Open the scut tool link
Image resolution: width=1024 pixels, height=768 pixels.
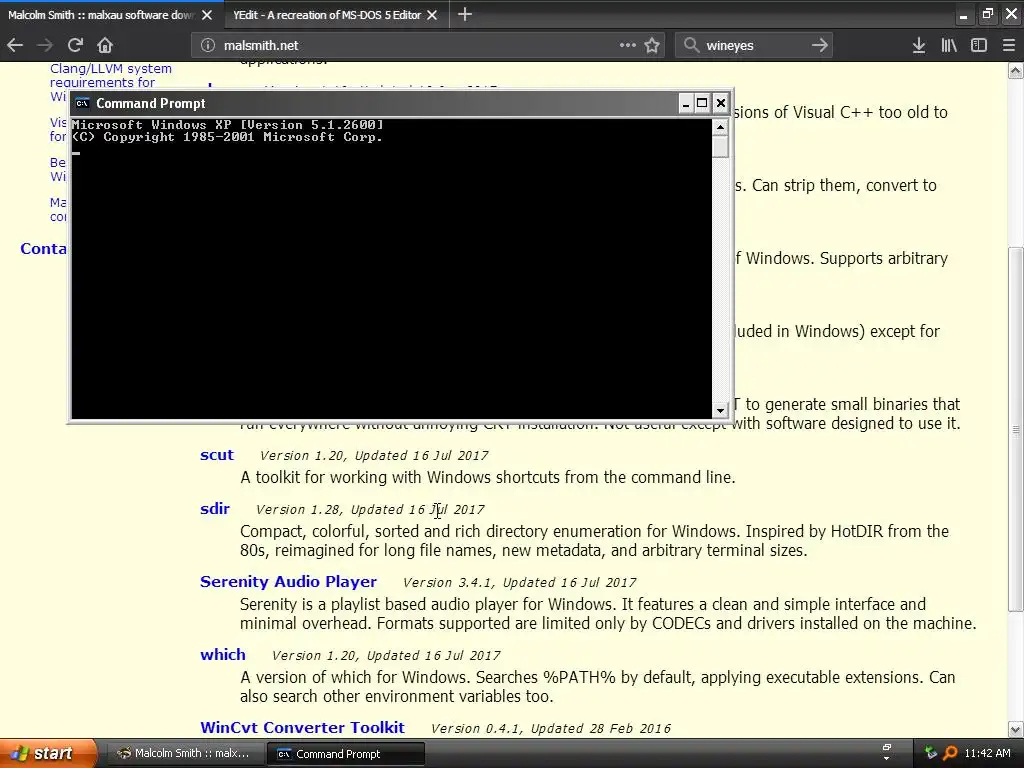coord(216,455)
